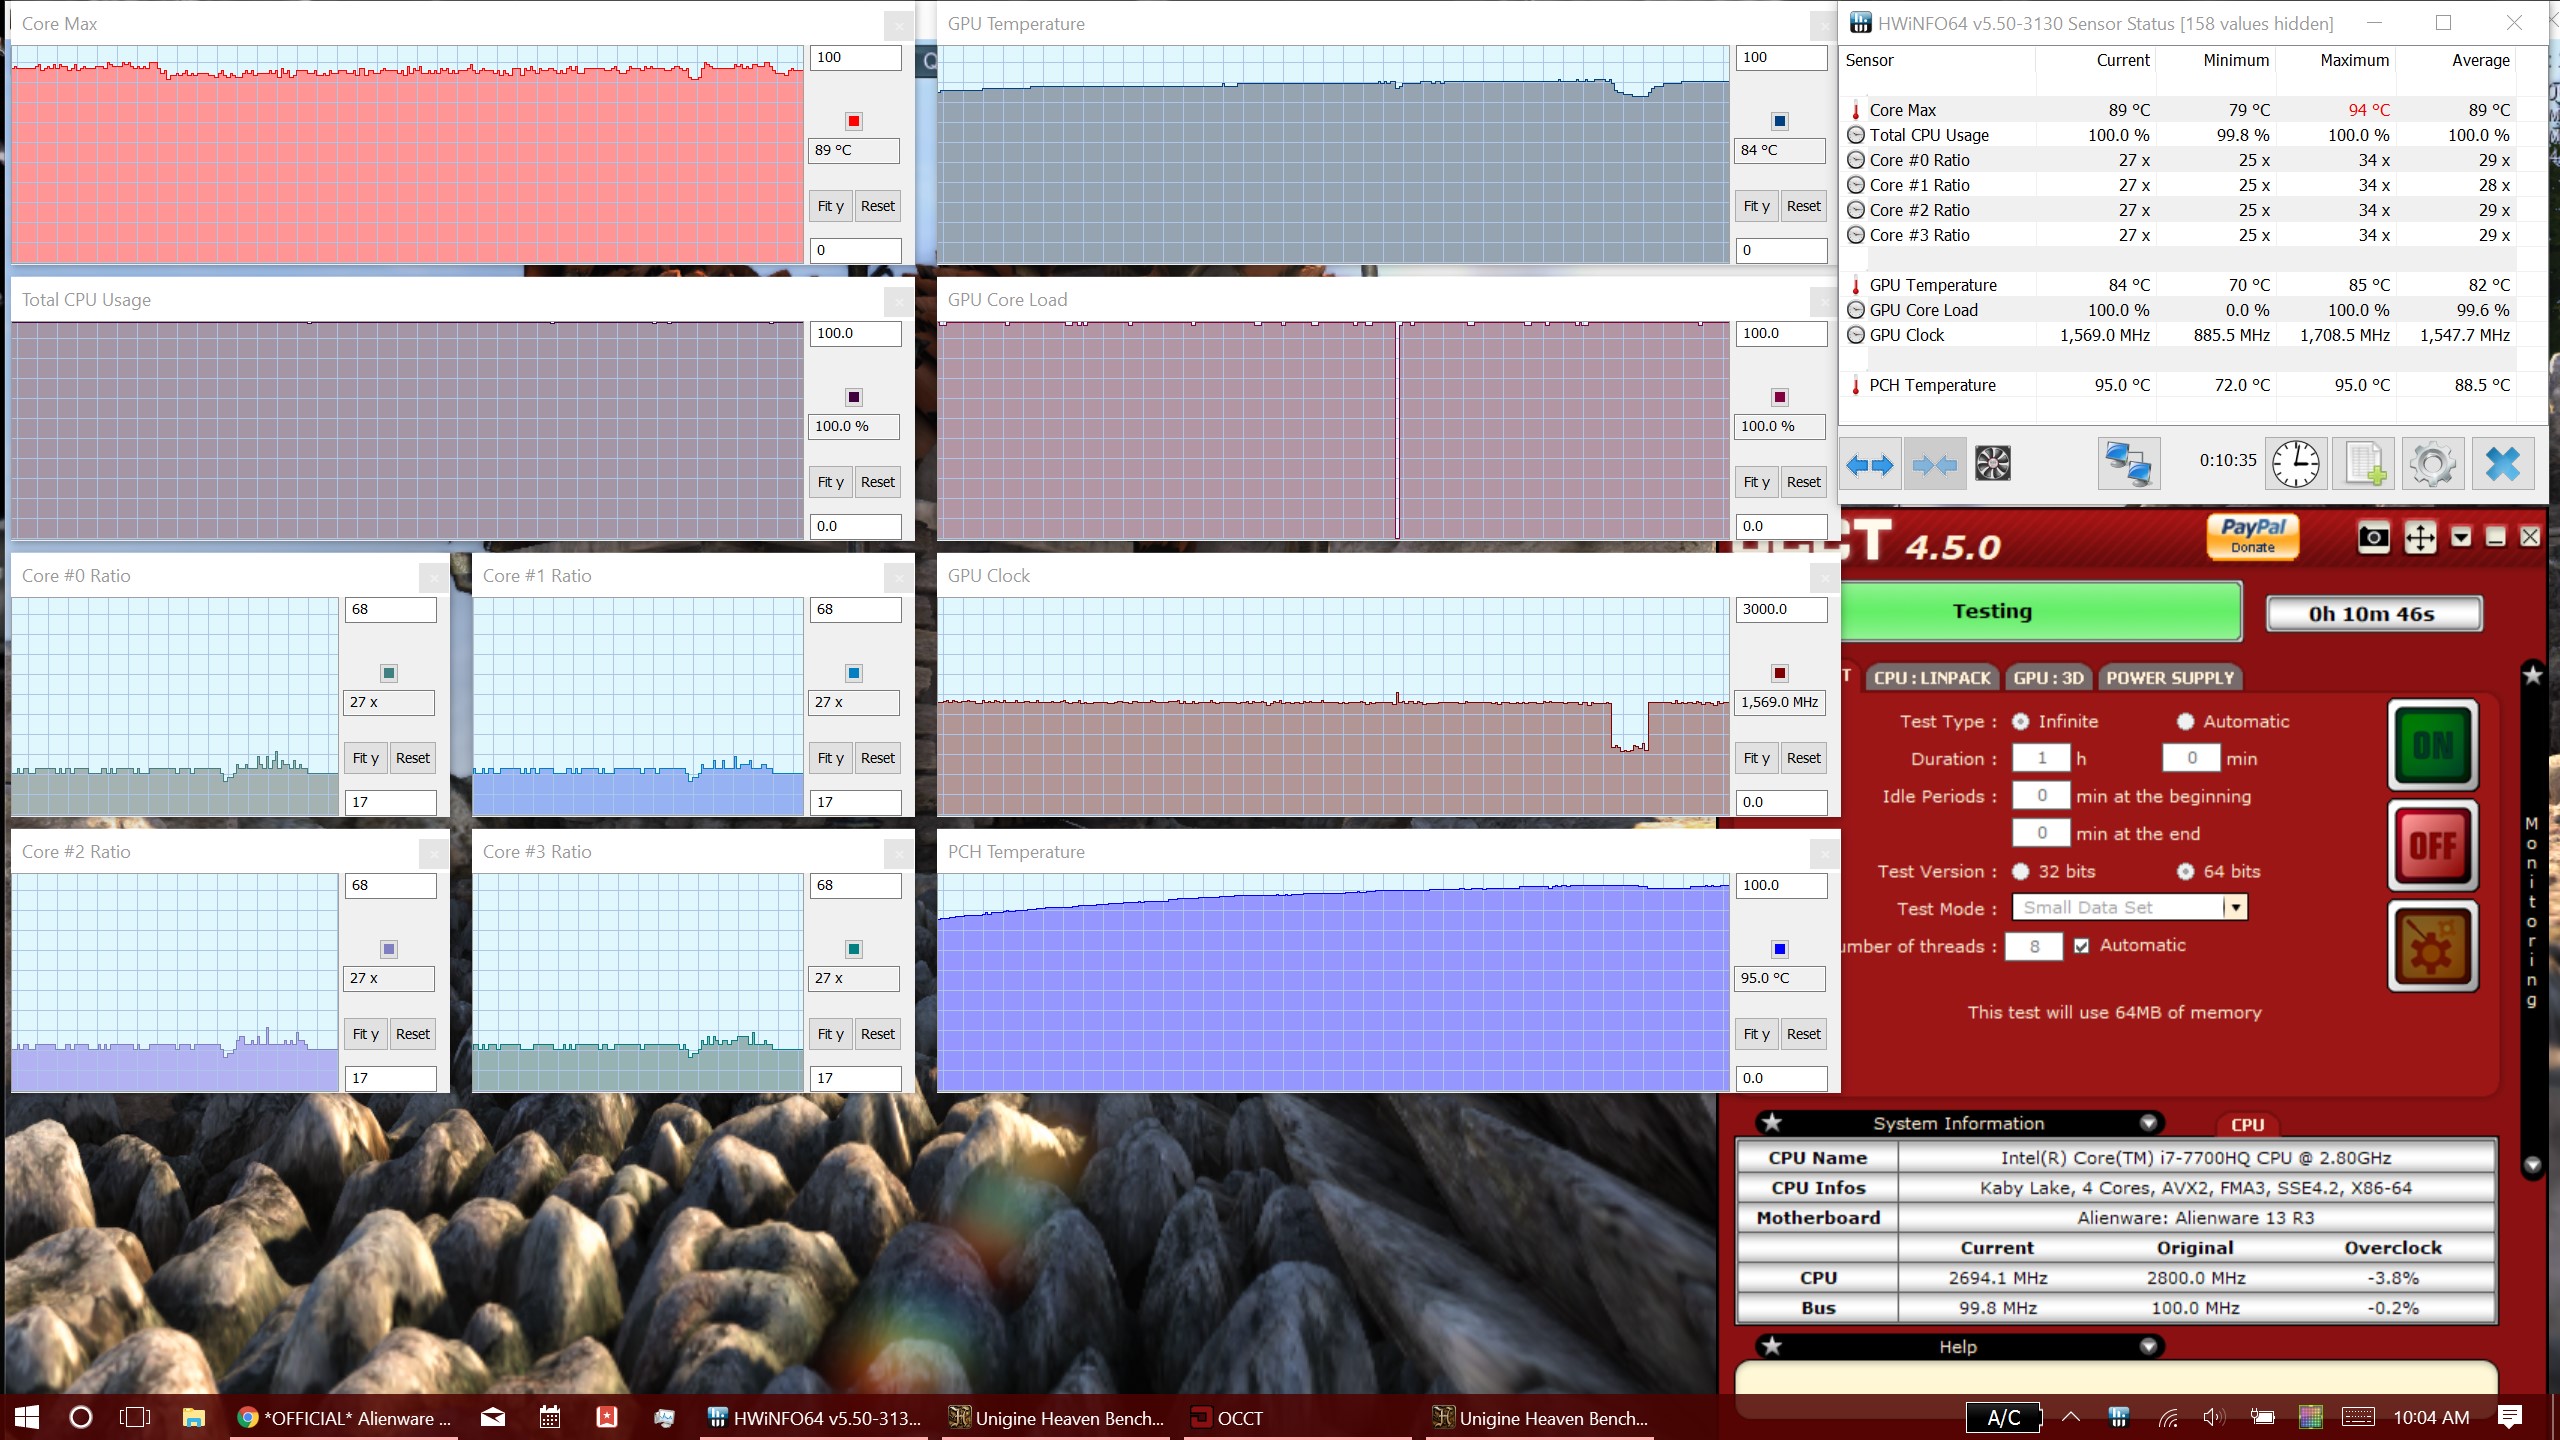
Task: Open Action Center notifications icon
Action: click(x=2509, y=1417)
